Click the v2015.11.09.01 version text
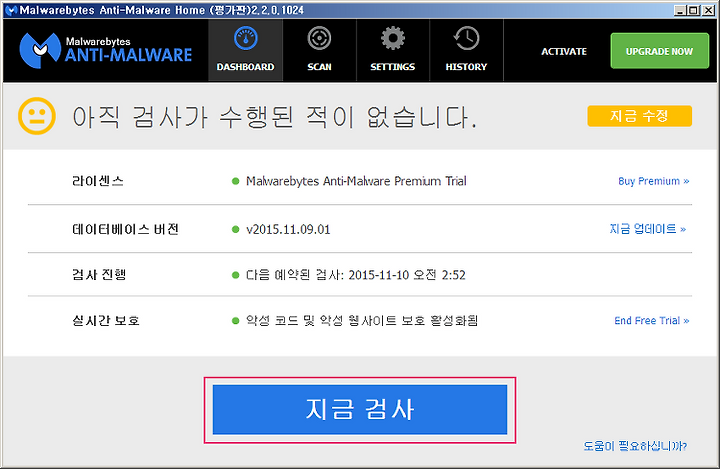 pyautogui.click(x=288, y=229)
